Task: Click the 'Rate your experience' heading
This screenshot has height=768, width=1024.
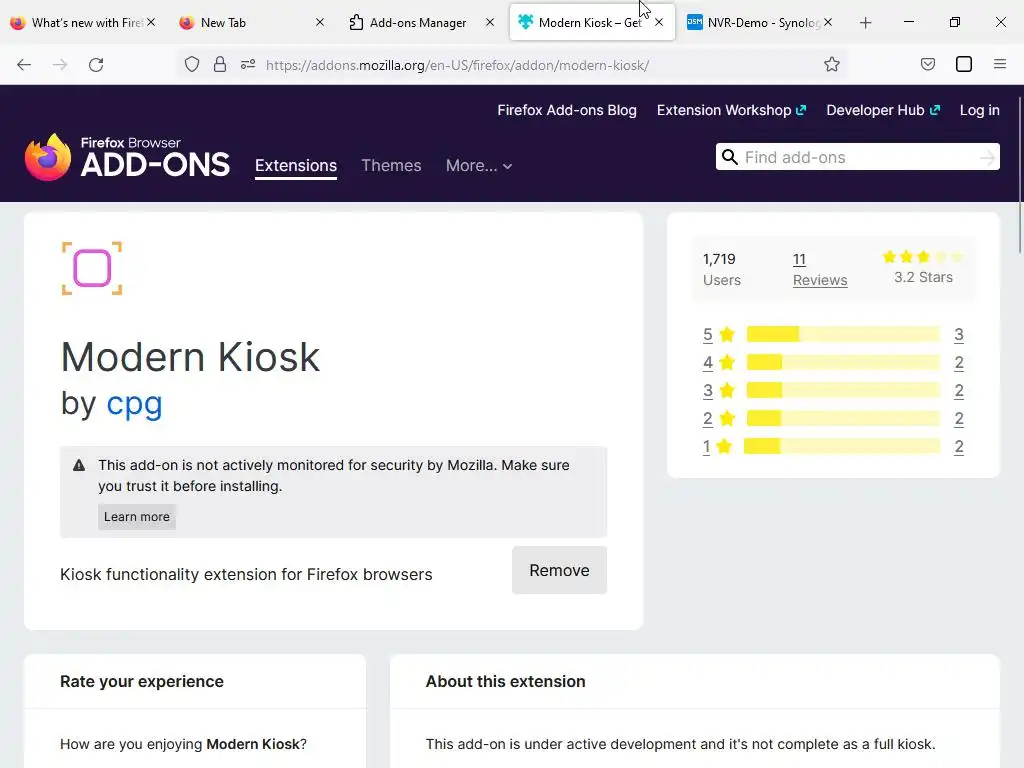Action: pos(142,682)
